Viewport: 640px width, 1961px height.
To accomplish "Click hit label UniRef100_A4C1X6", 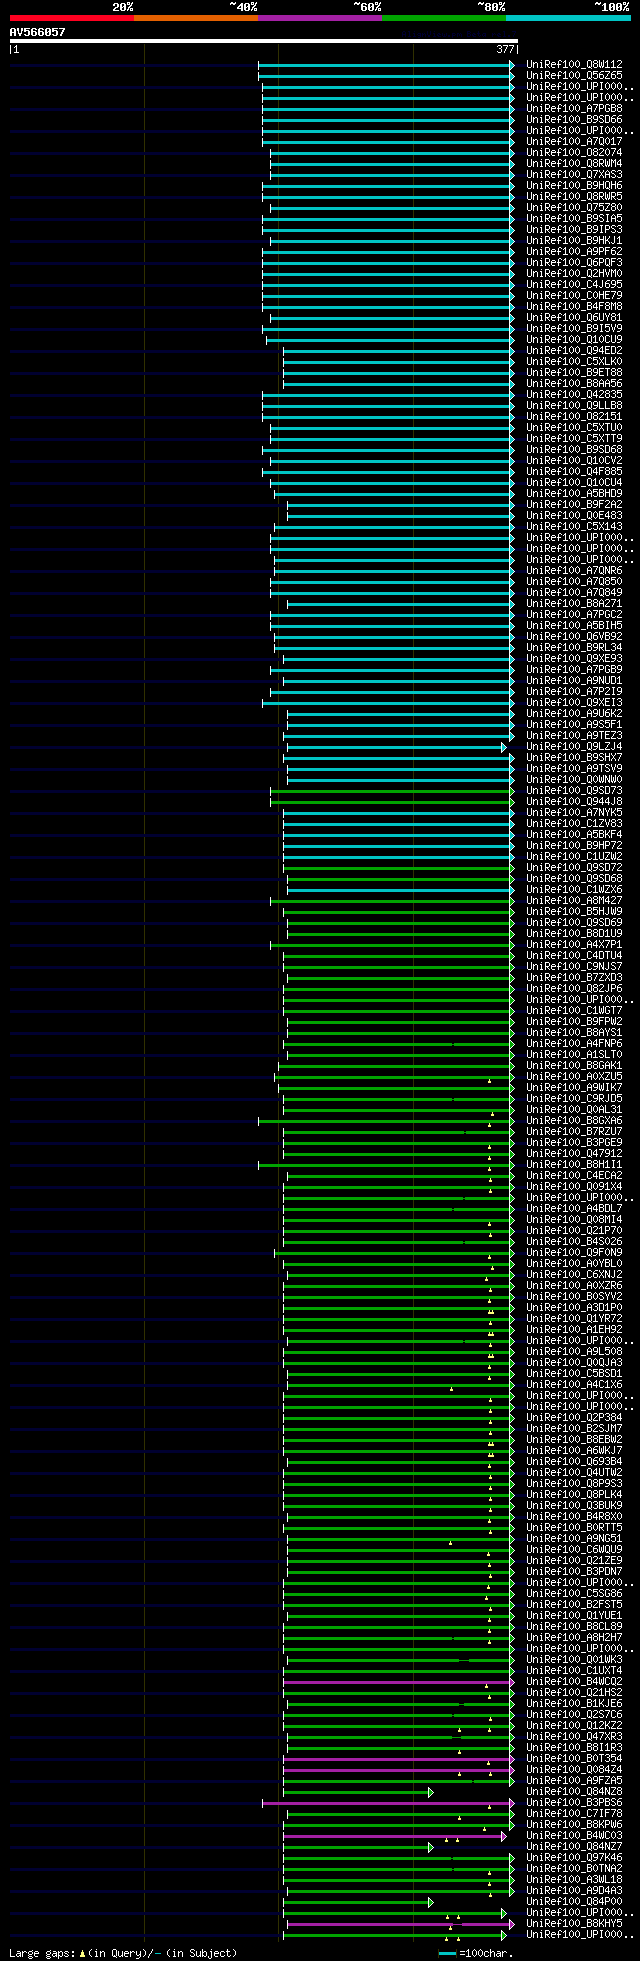I will point(574,1385).
